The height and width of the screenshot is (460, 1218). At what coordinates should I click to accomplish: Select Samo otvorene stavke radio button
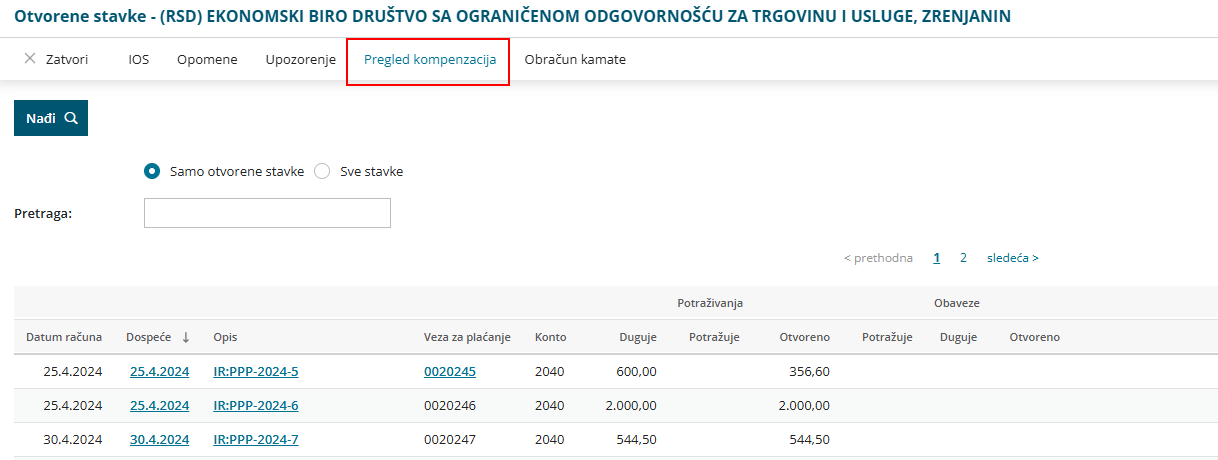[152, 171]
